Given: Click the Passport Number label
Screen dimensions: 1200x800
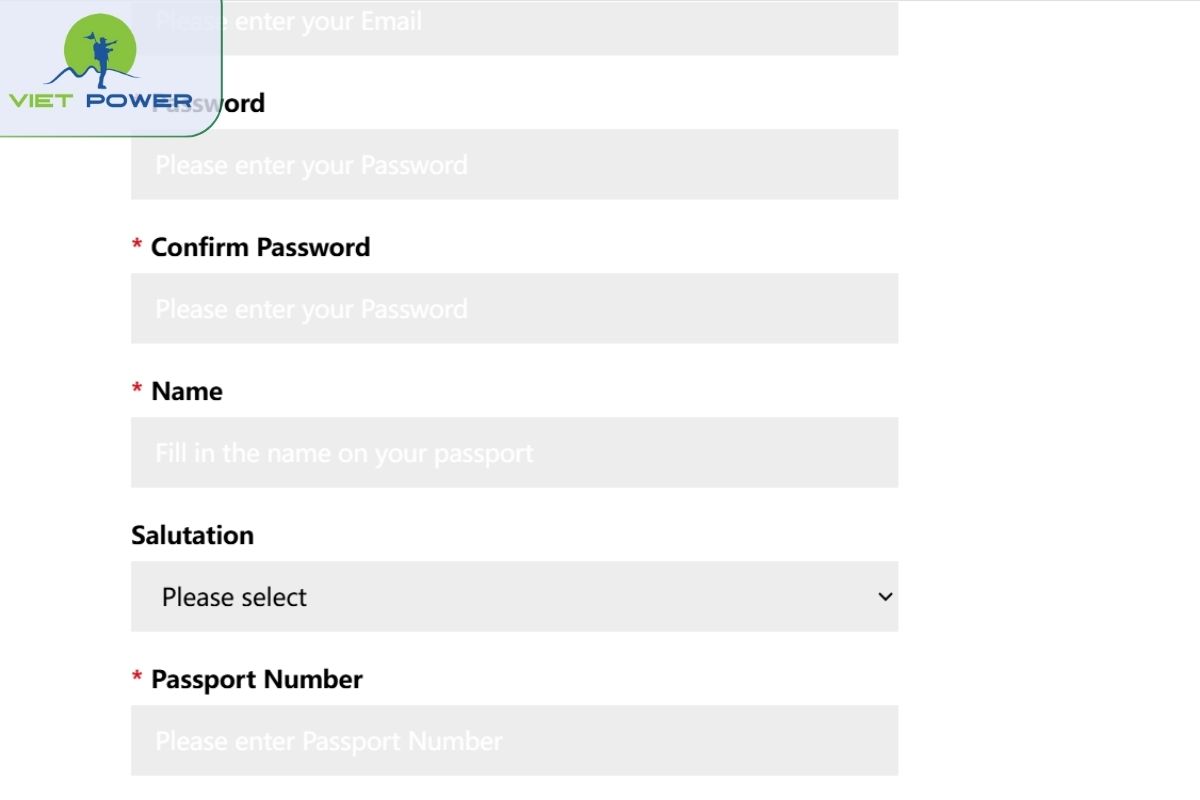Looking at the screenshot, I should (x=256, y=679).
